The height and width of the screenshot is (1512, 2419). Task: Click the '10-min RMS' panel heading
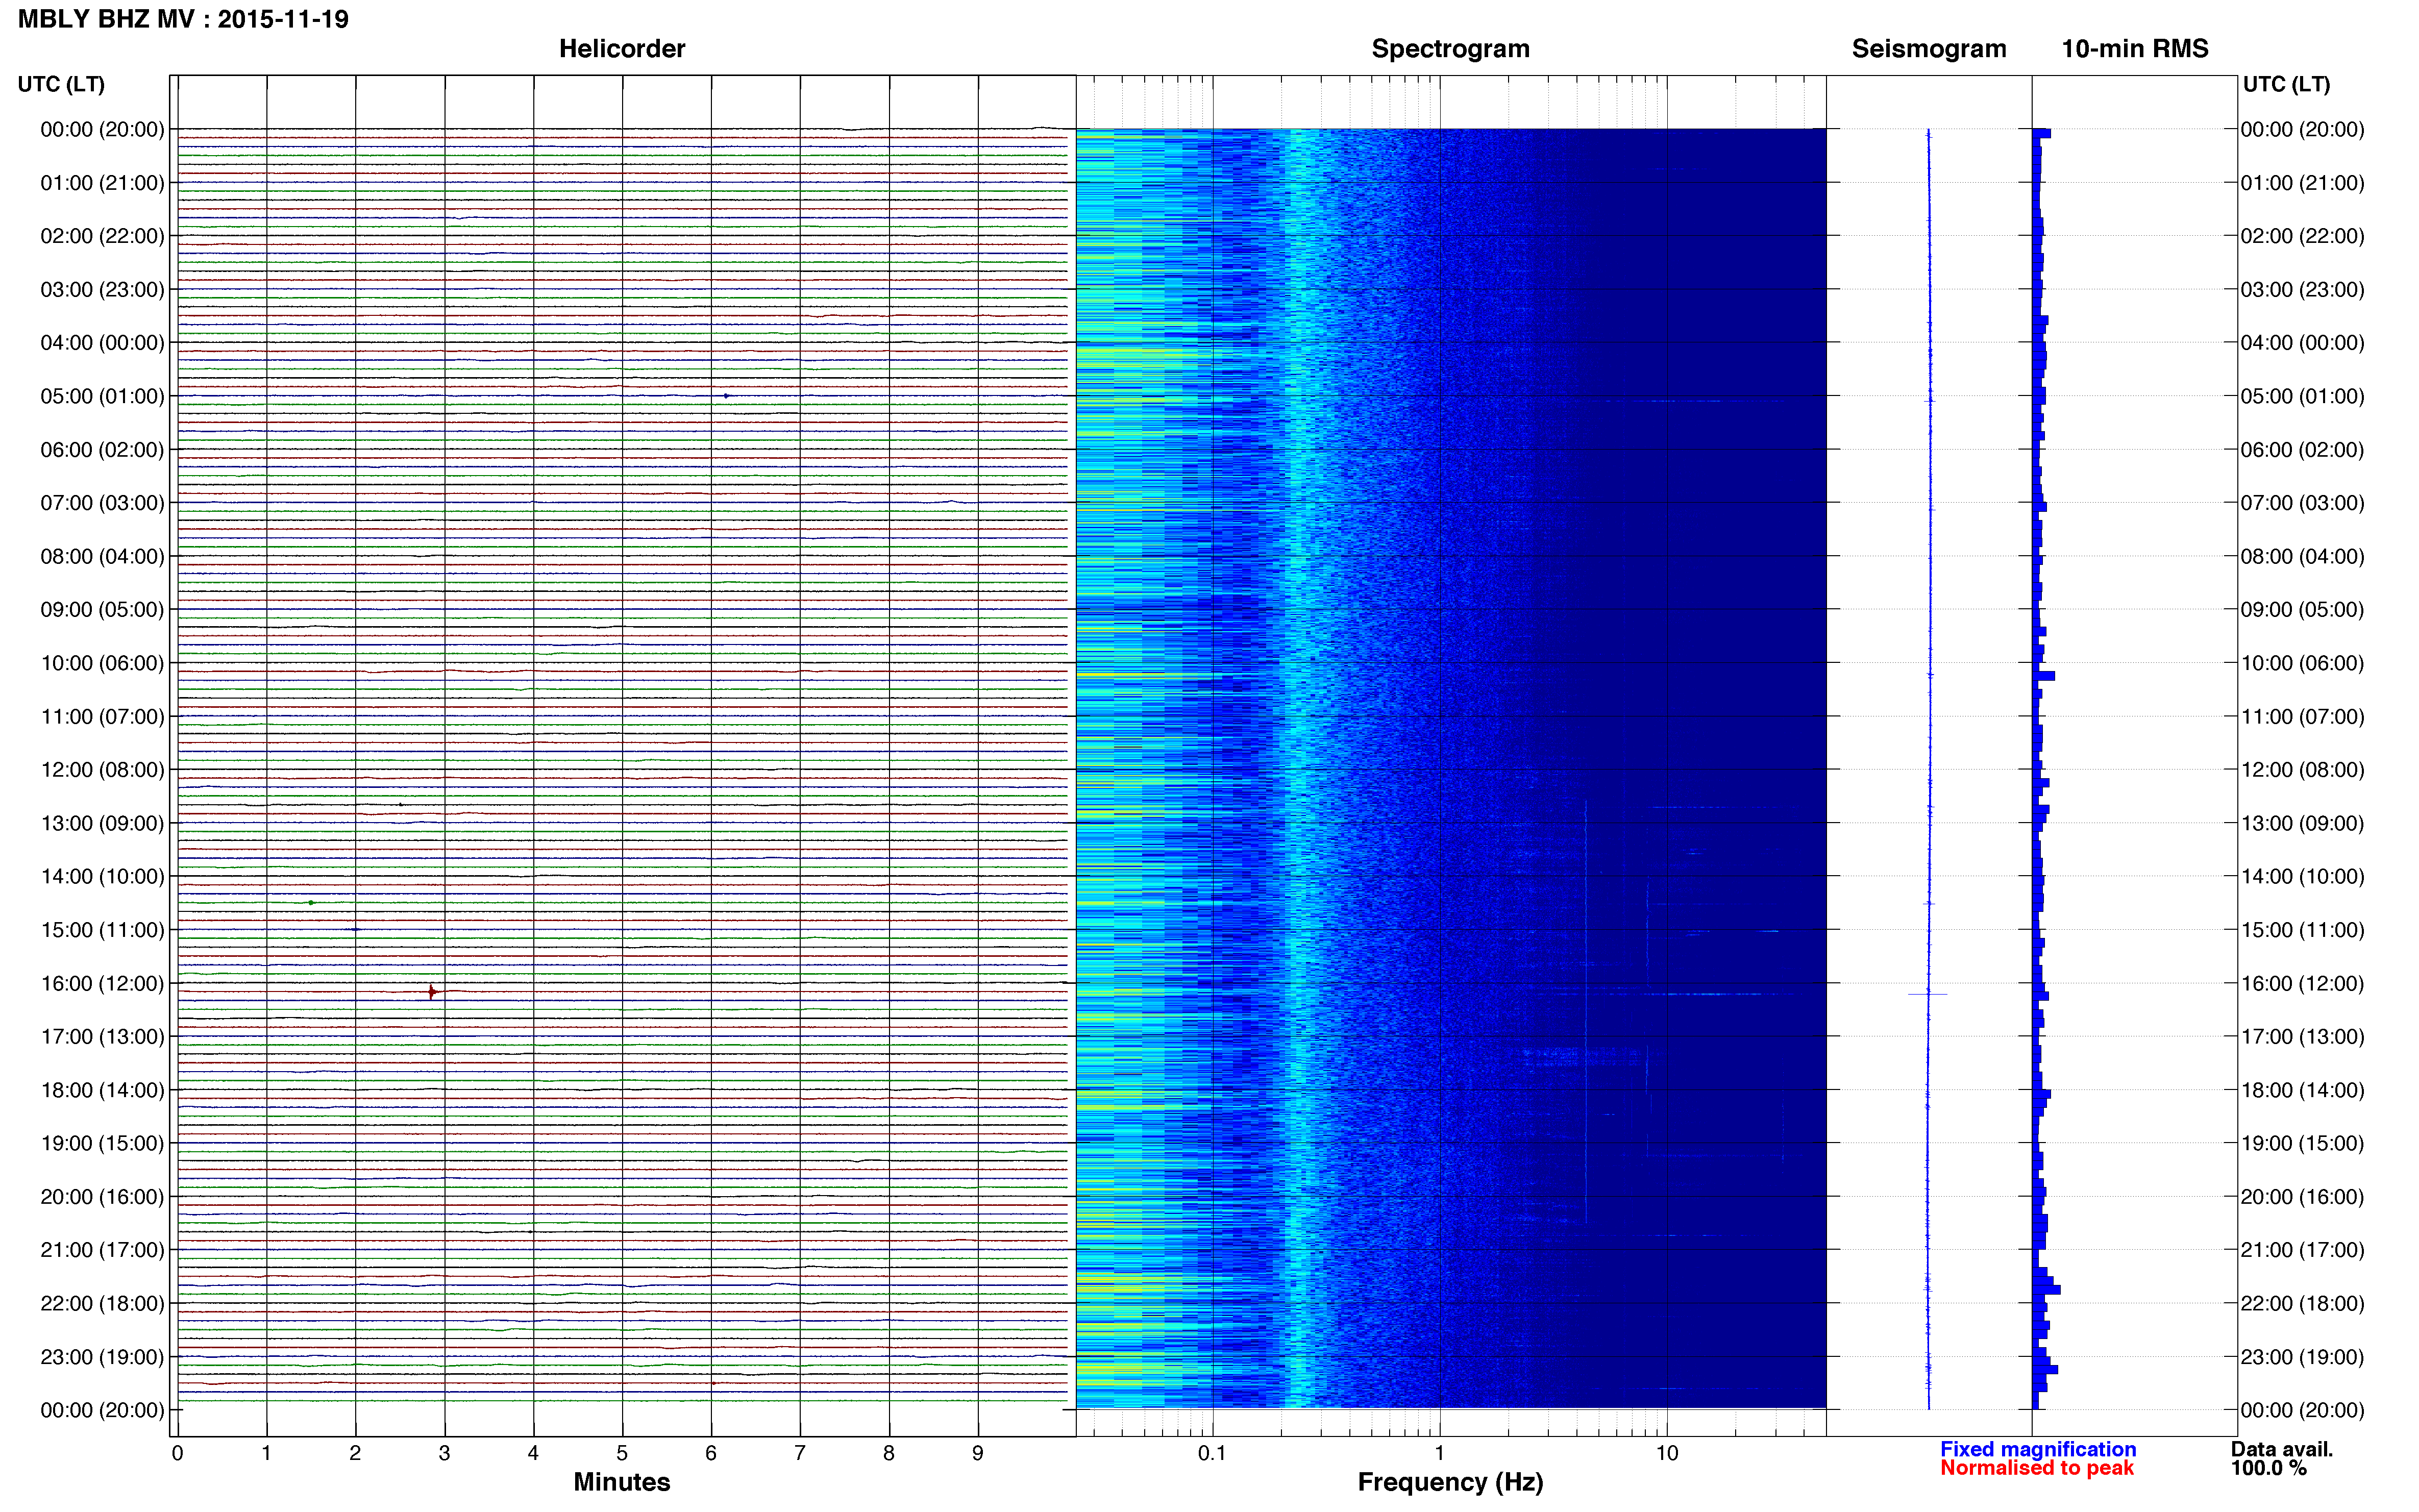2134,48
